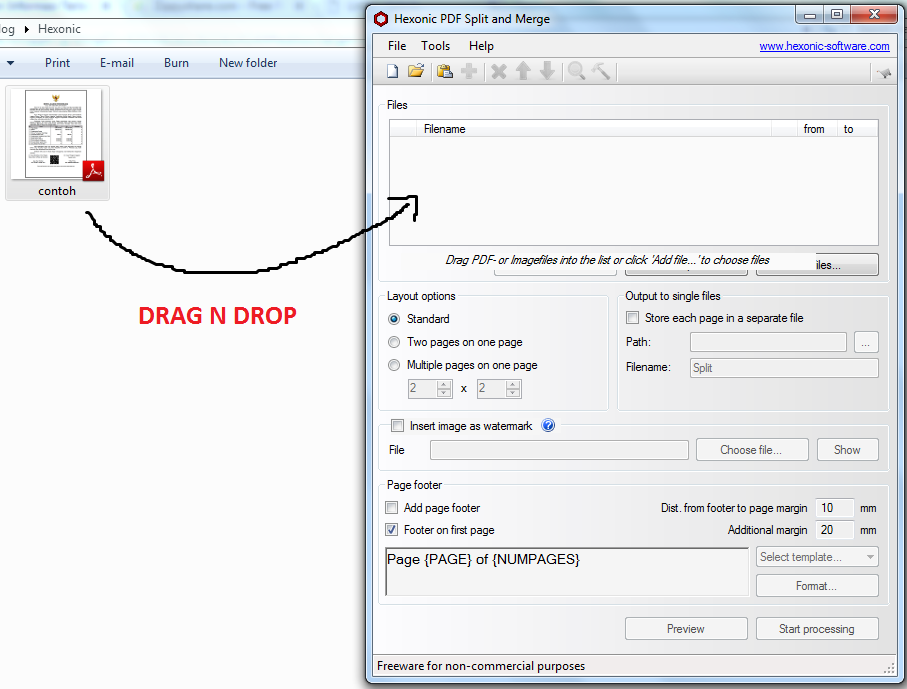Click the Filename field containing Split
Viewport: 907px width, 689px height.
point(784,368)
